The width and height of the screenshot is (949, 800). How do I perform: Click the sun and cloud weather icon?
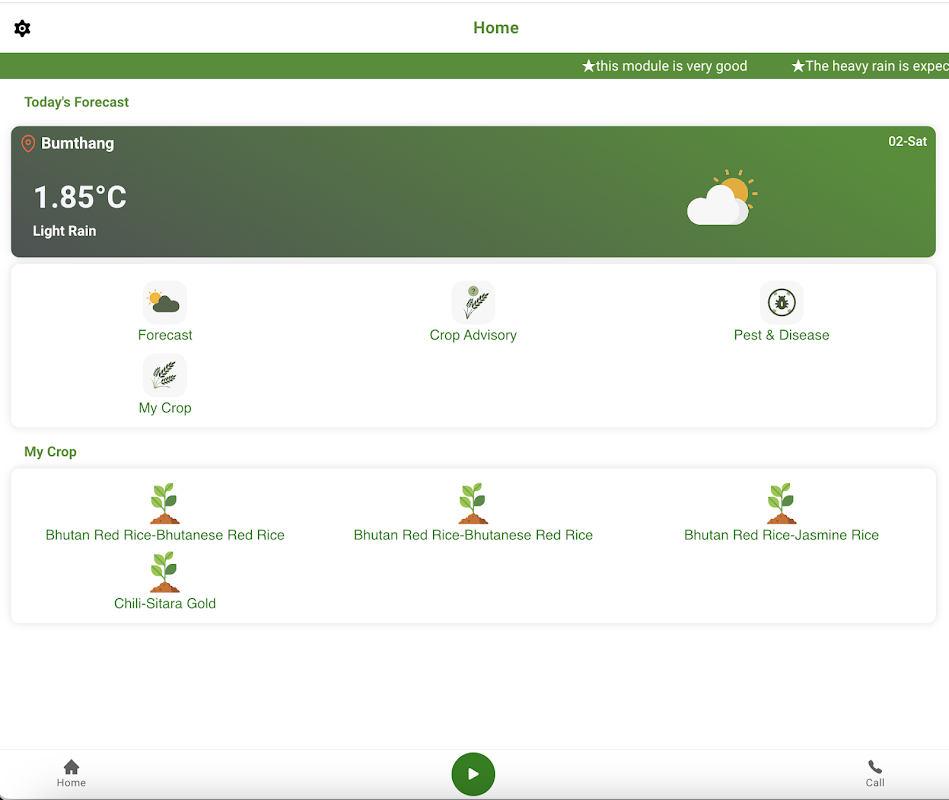[x=722, y=198]
